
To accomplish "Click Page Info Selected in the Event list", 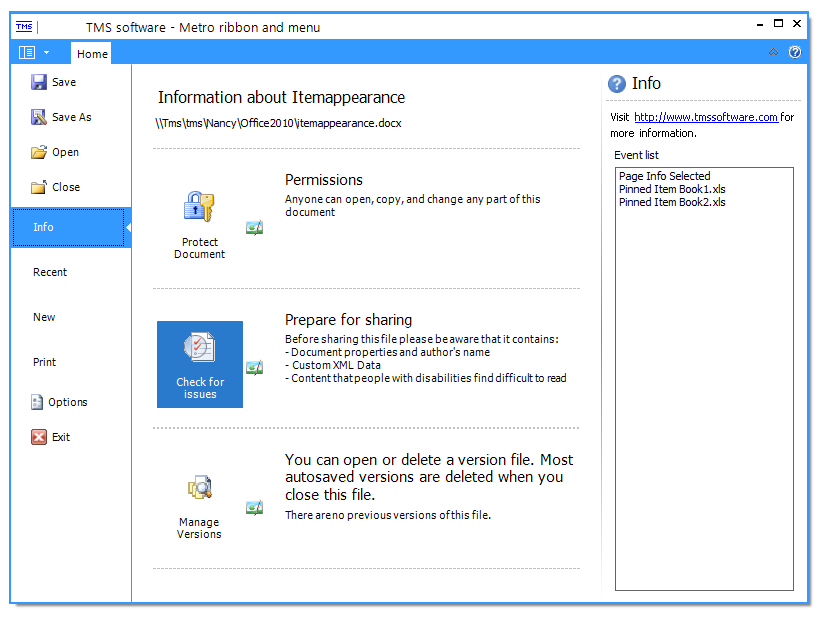I will coord(665,176).
